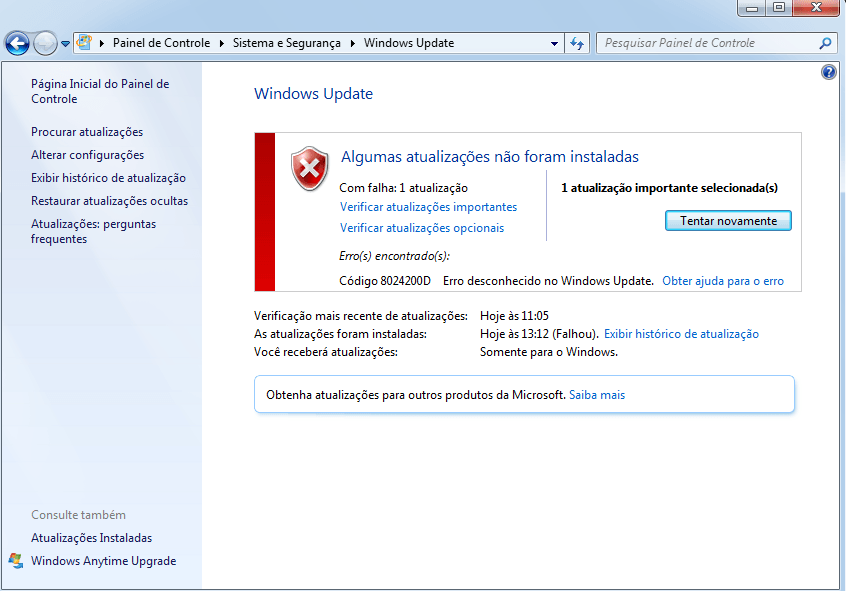Open Exibir histórico de atualização sidebar link
The height and width of the screenshot is (591, 846).
click(x=108, y=178)
